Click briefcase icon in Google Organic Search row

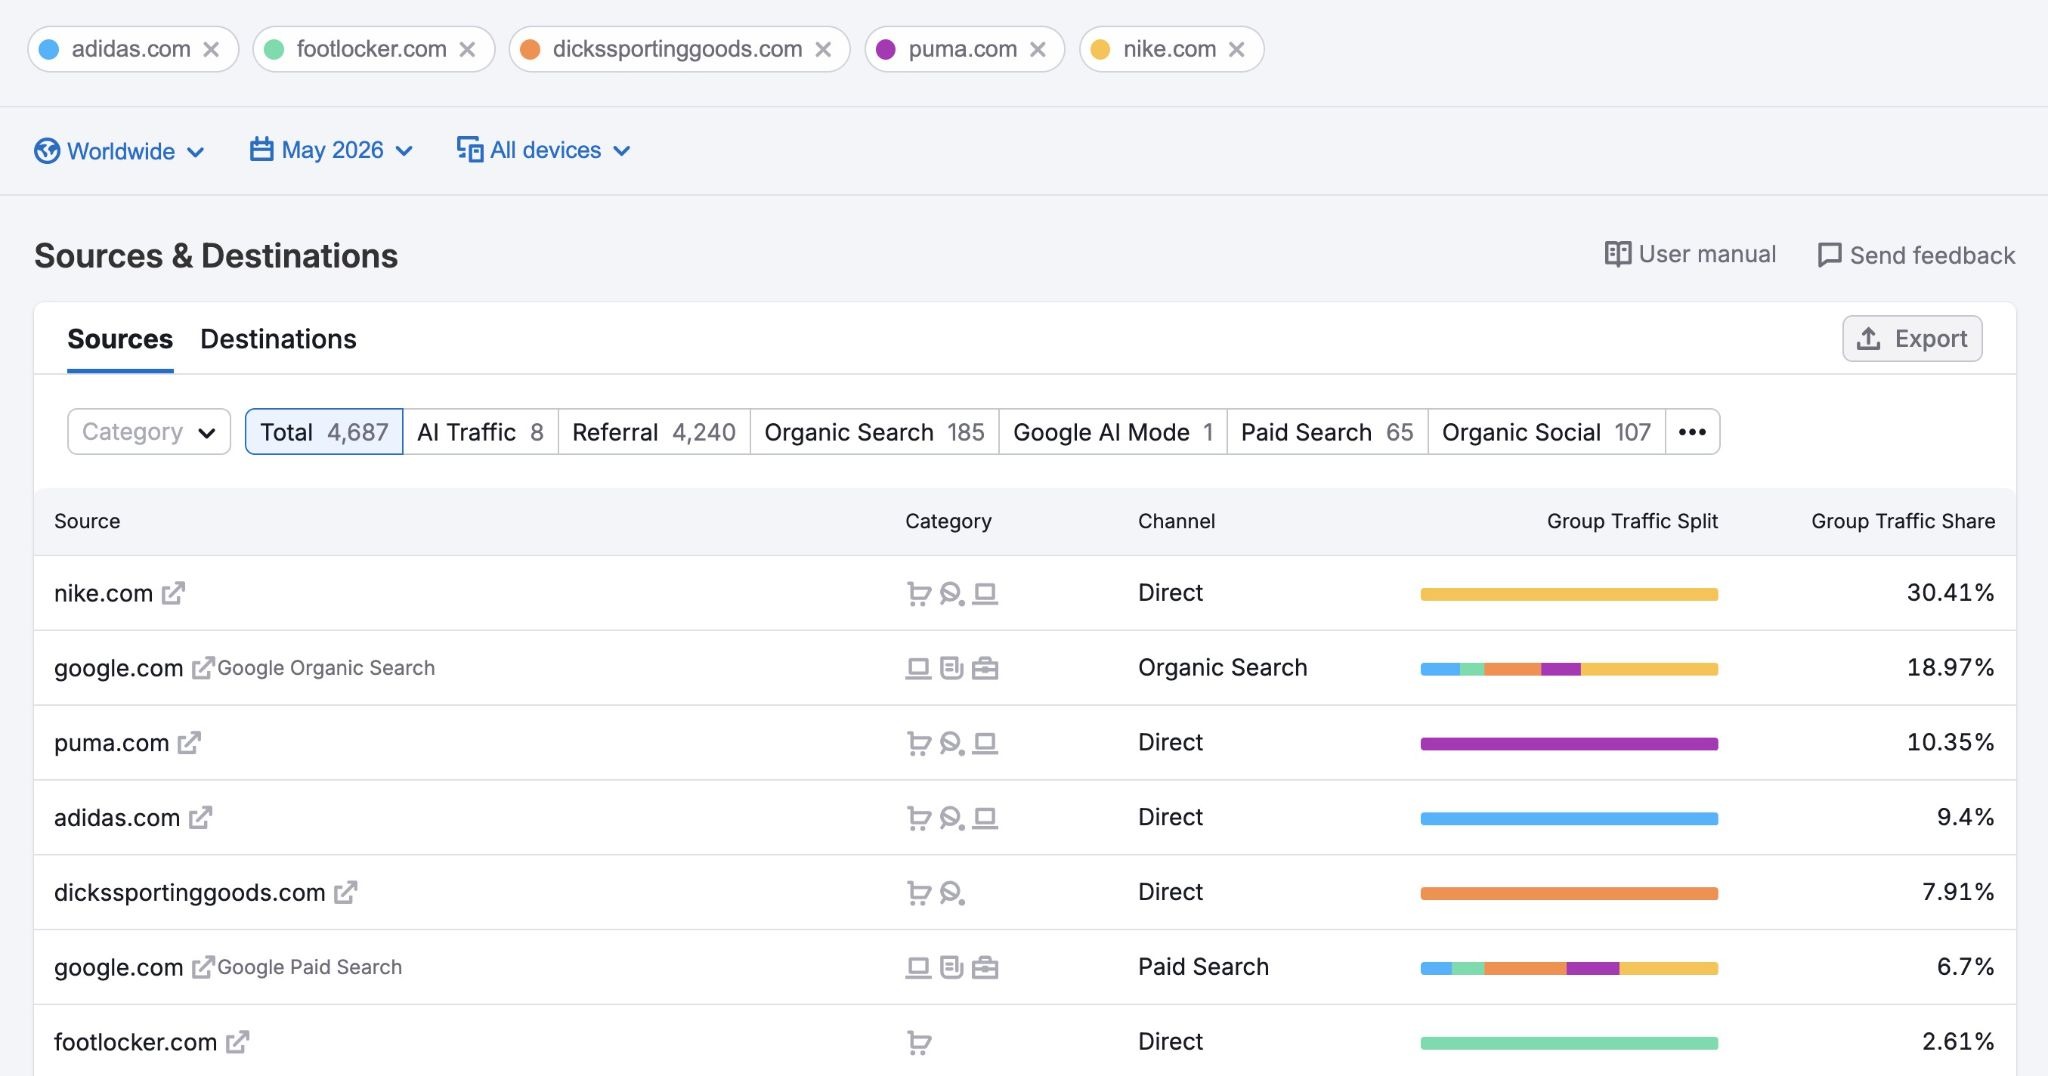[x=985, y=668]
